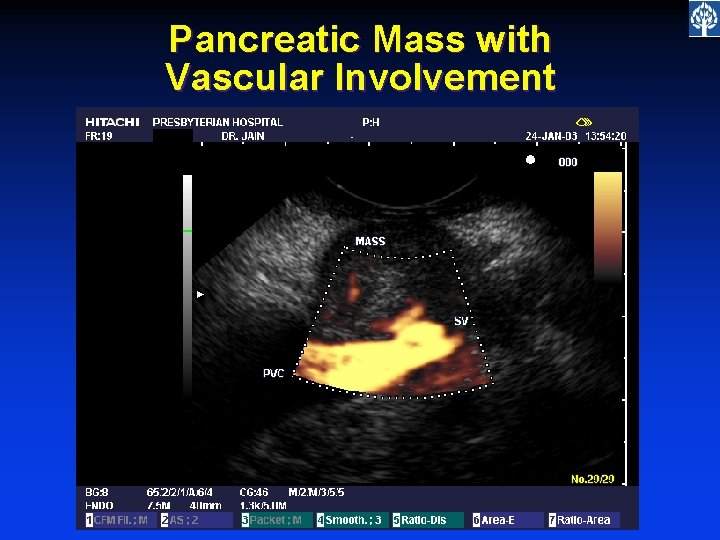720x540 pixels.
Task: Click the BG:8 gain value
Action: coord(97,492)
